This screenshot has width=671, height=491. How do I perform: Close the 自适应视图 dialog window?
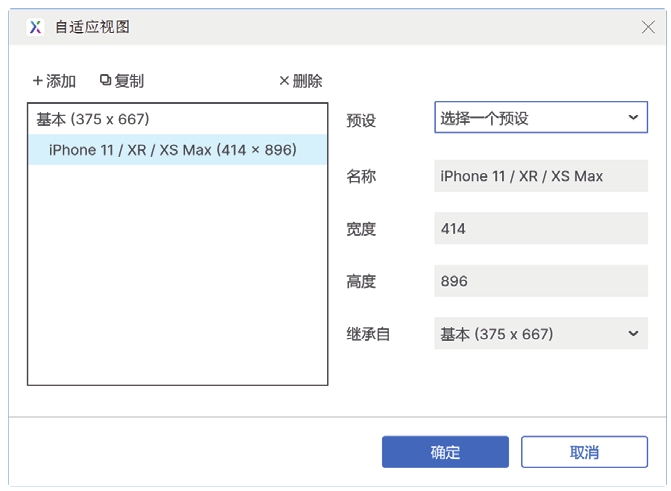648,27
